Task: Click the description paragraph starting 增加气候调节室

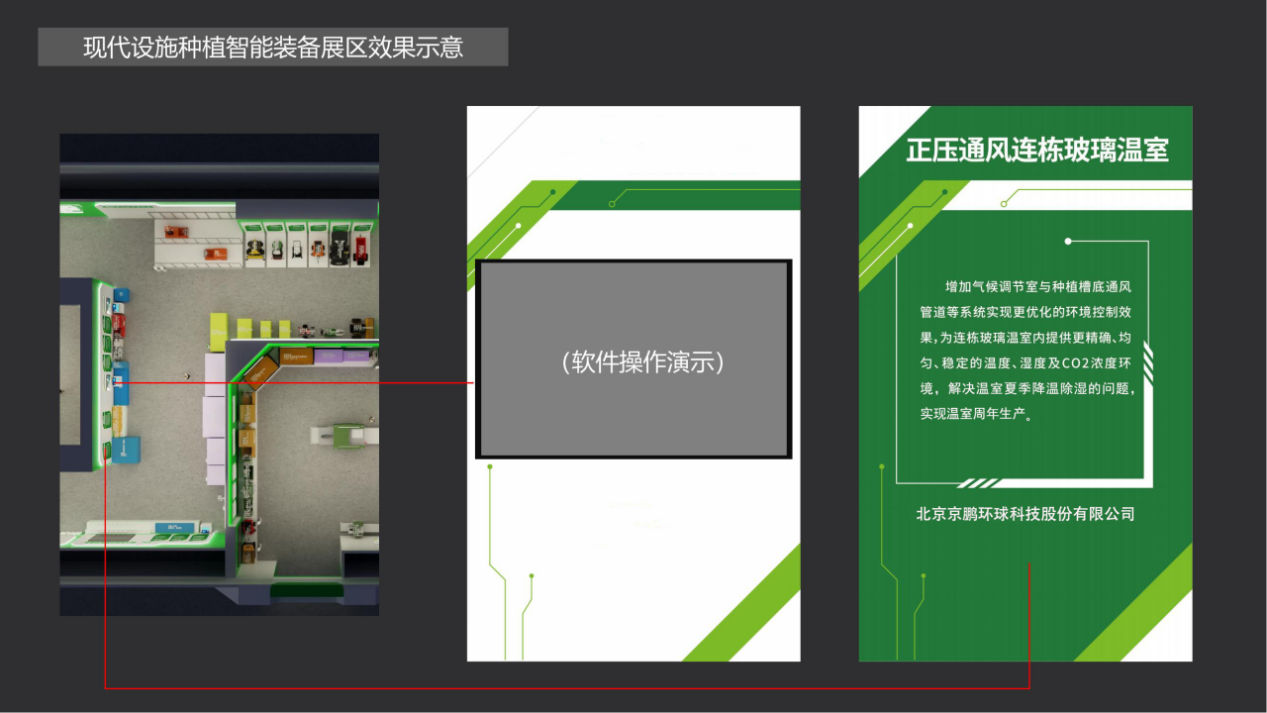Action: click(1028, 350)
